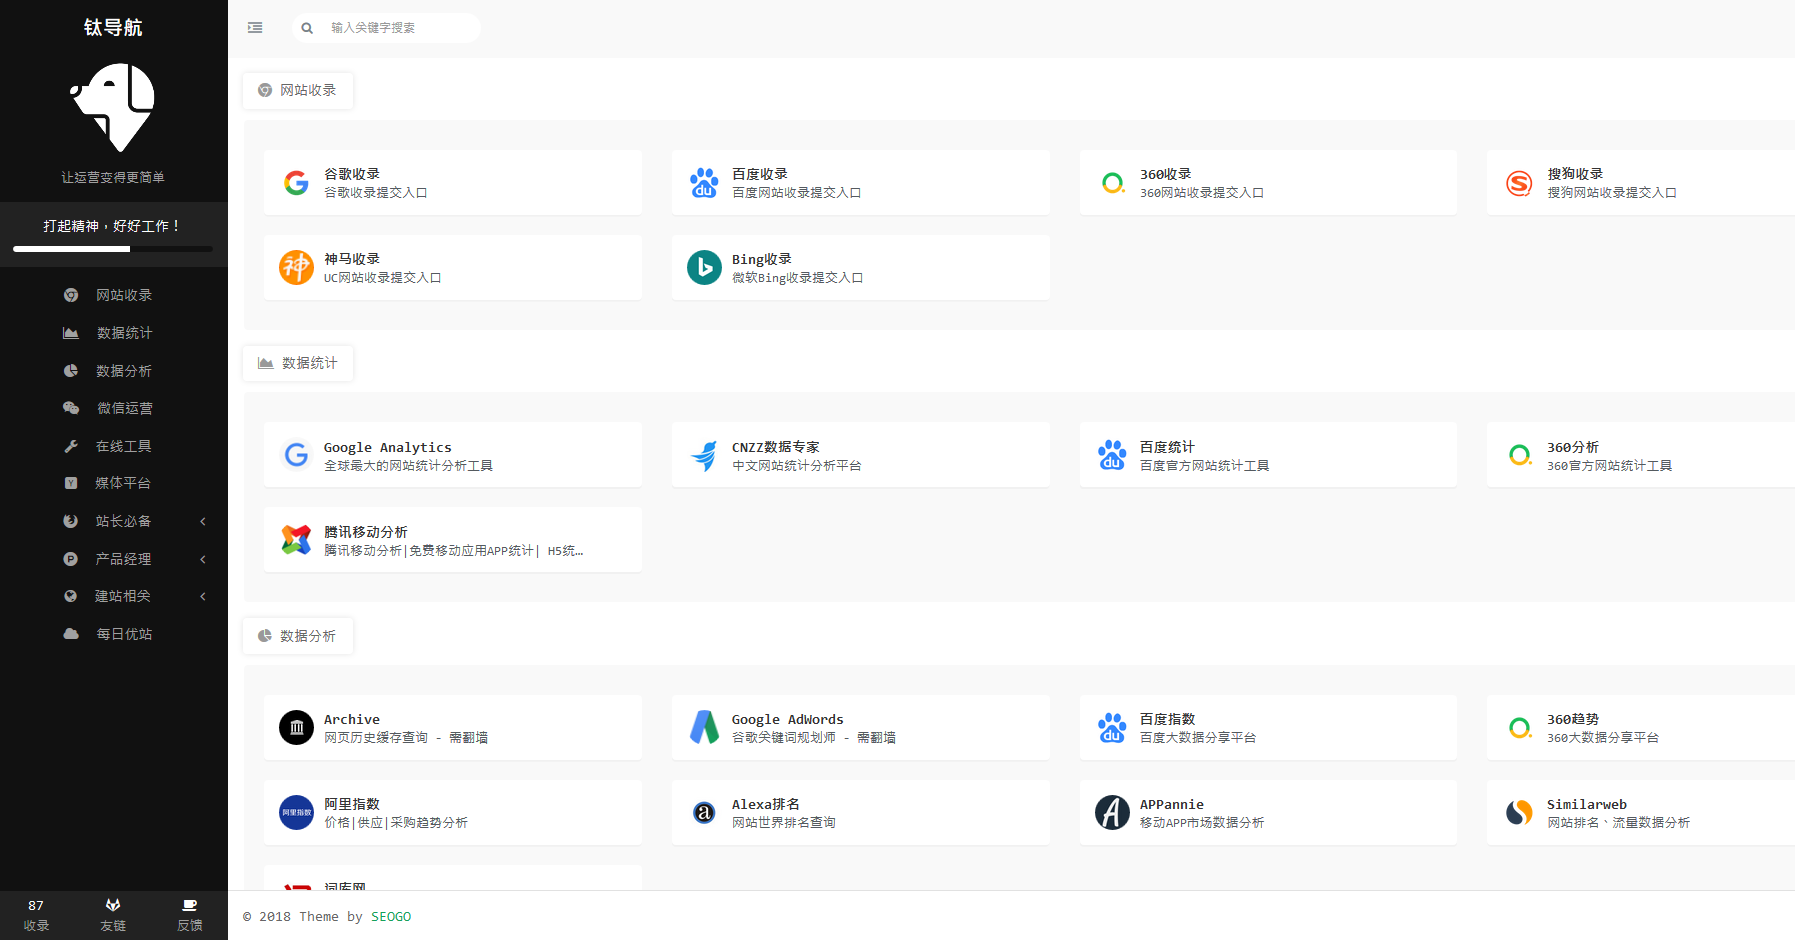Click the 友链 icon at sidebar bottom

click(113, 905)
